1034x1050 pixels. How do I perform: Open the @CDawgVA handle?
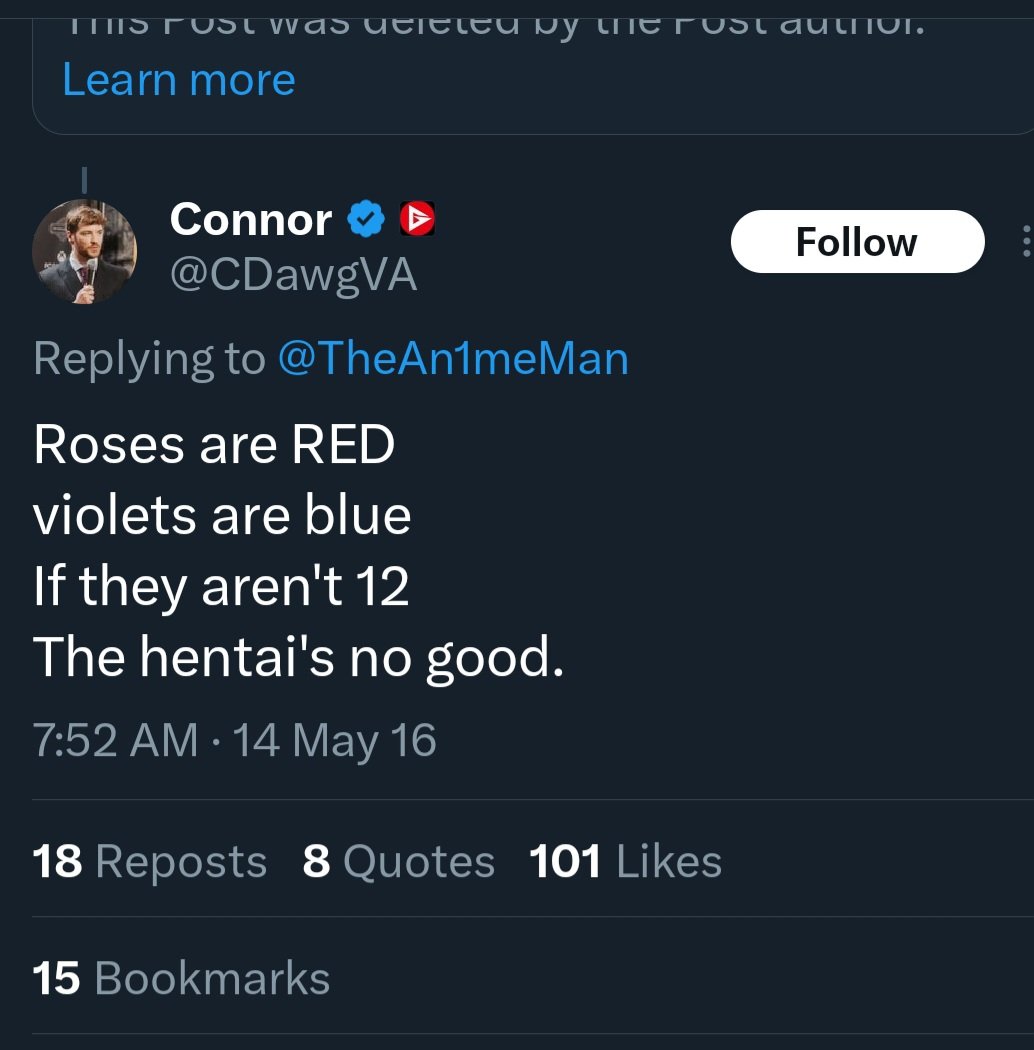click(x=293, y=274)
